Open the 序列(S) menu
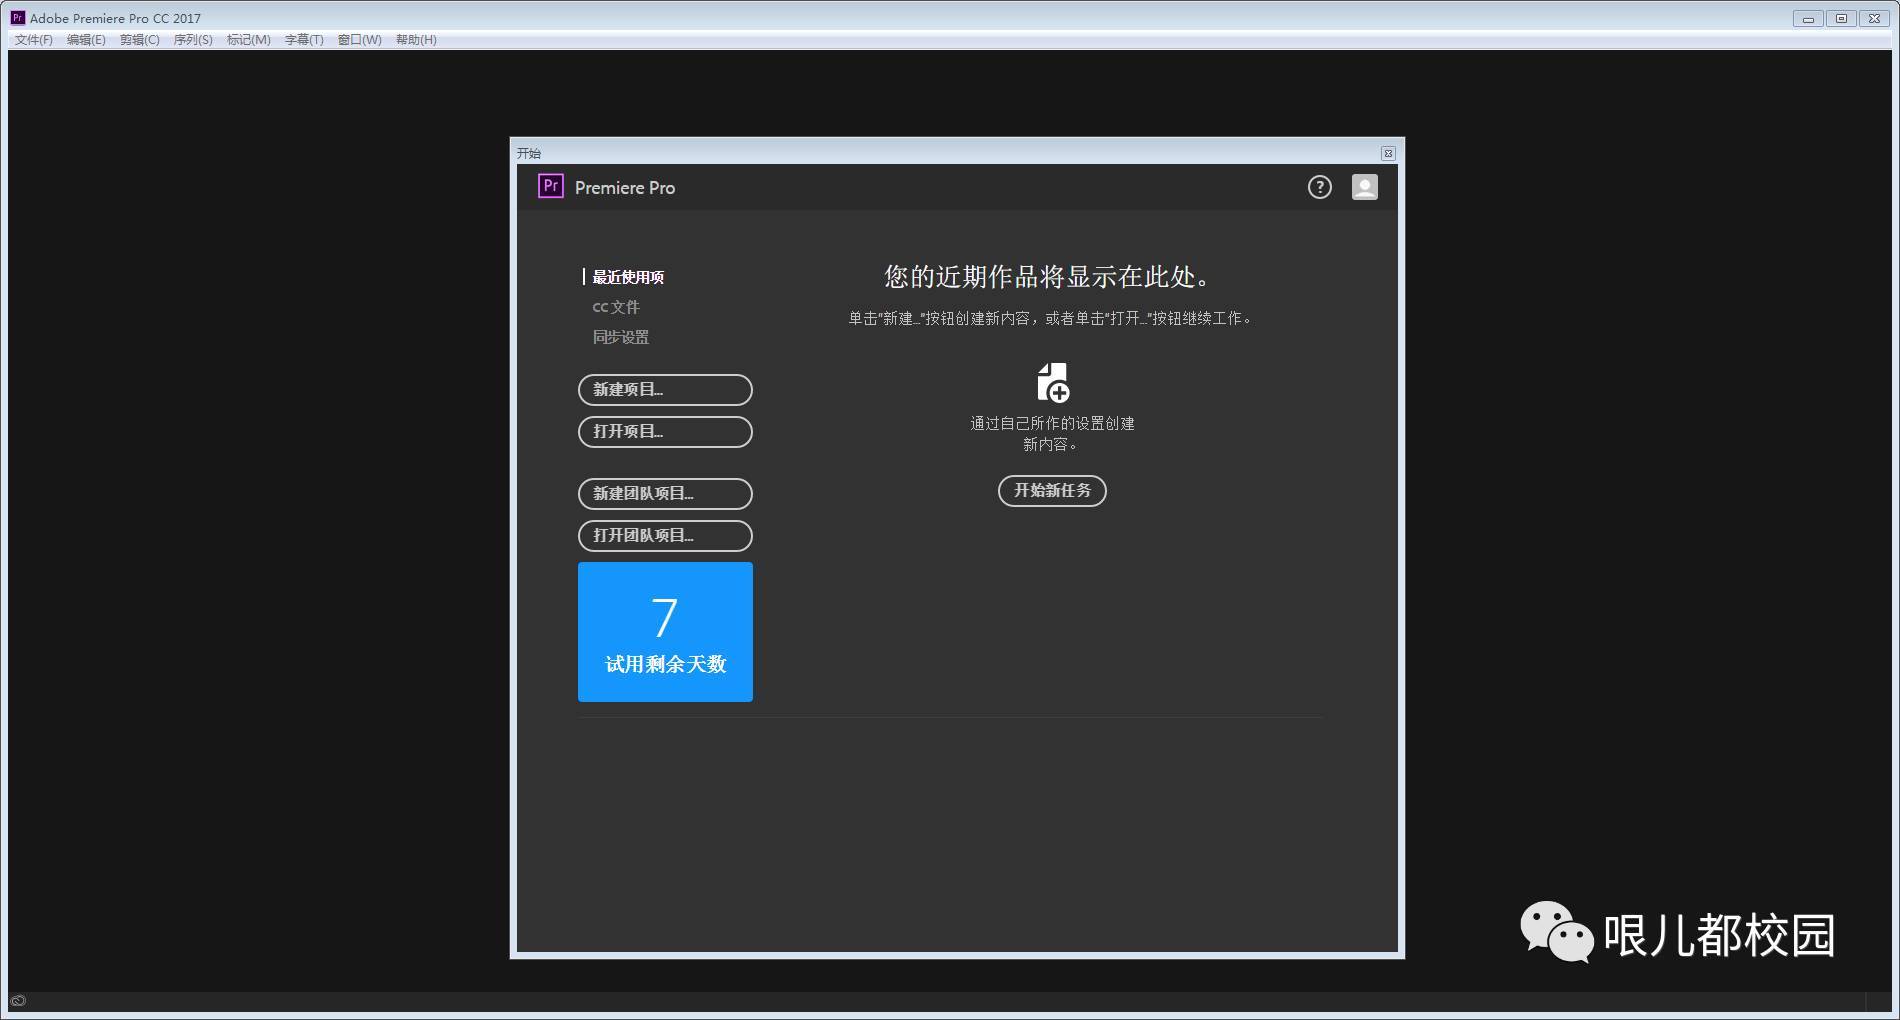1900x1020 pixels. (193, 40)
